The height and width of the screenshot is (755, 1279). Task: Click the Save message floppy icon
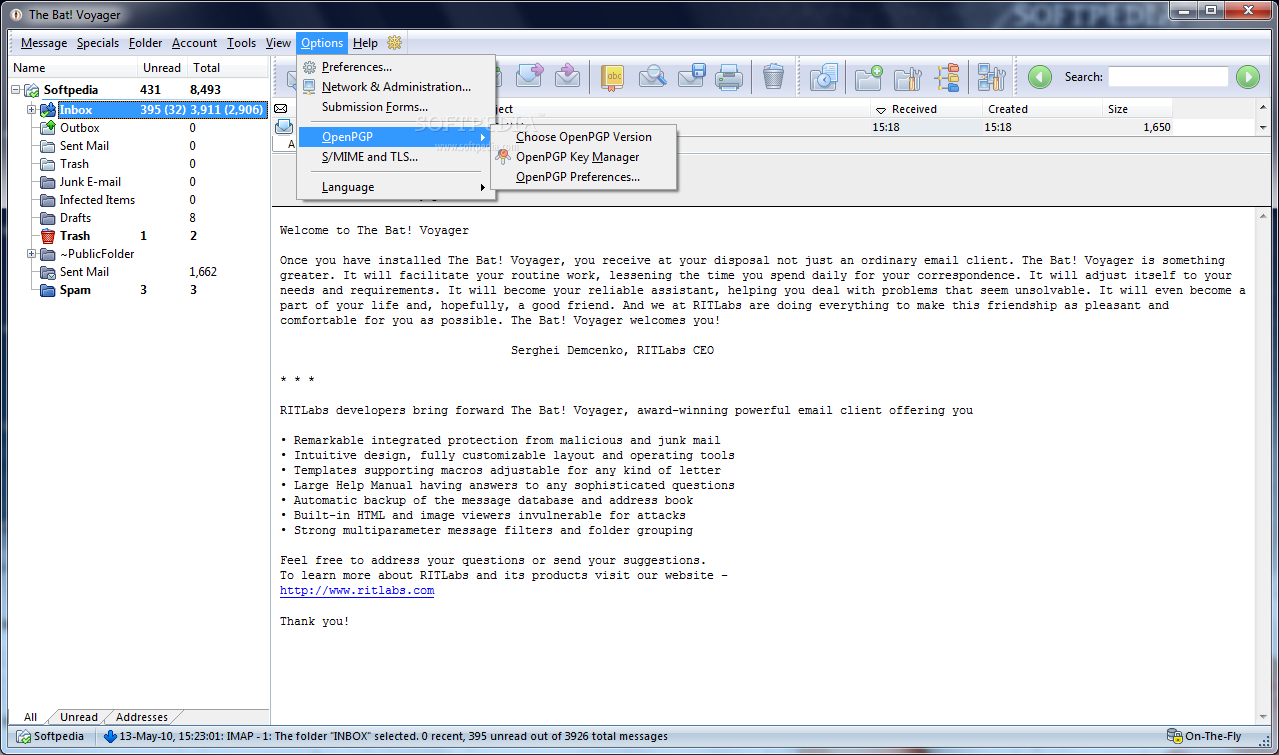point(692,76)
